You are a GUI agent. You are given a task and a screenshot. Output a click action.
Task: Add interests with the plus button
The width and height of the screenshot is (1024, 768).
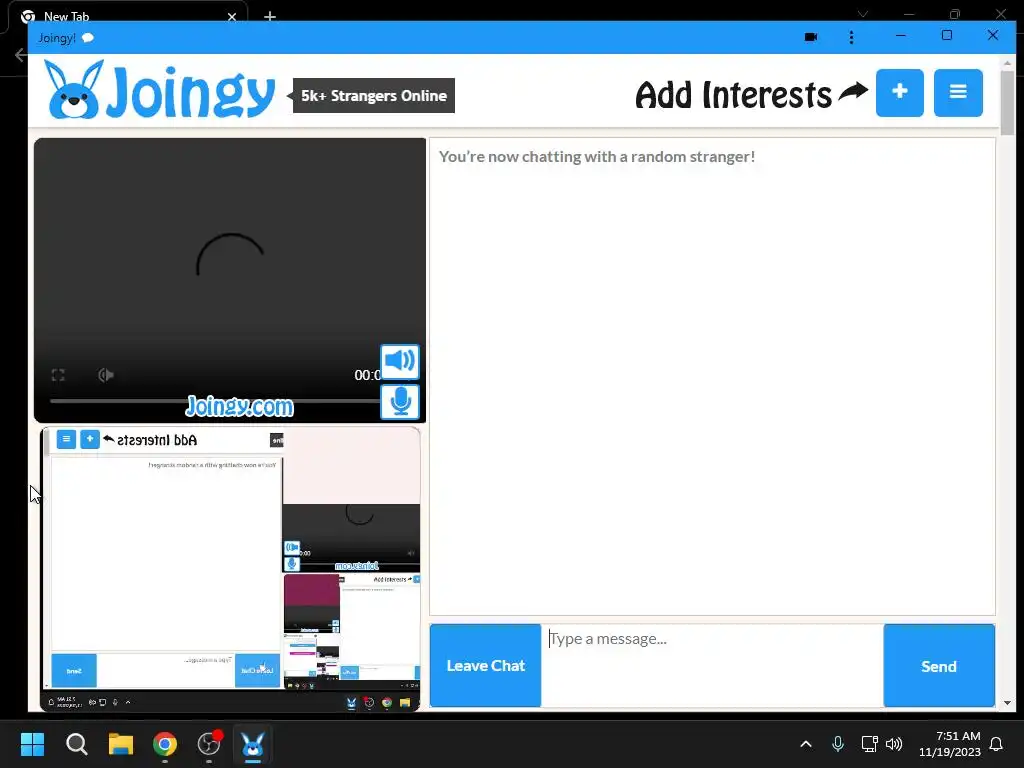(899, 93)
